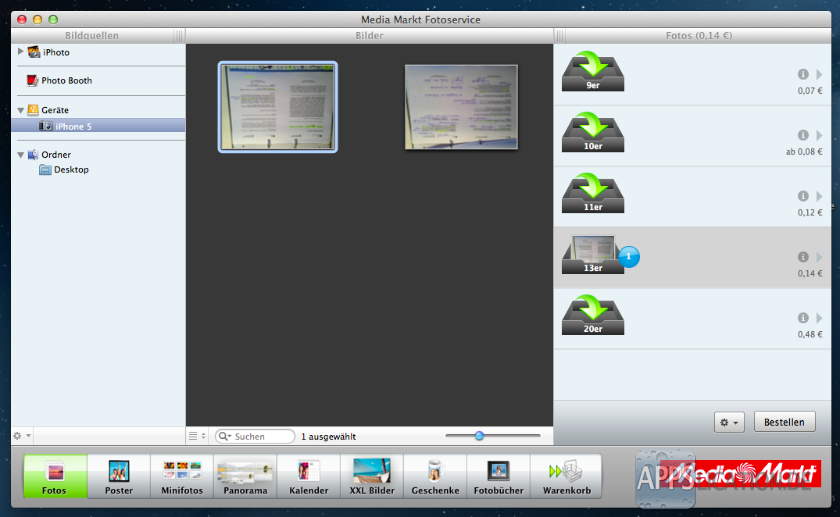Open the Warenkorb shopping cart
The image size is (840, 517).
click(566, 476)
